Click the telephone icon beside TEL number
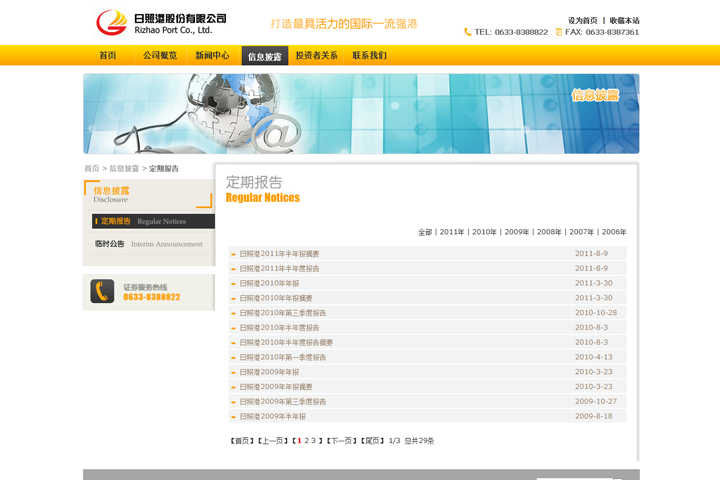The image size is (720, 480). [x=468, y=32]
